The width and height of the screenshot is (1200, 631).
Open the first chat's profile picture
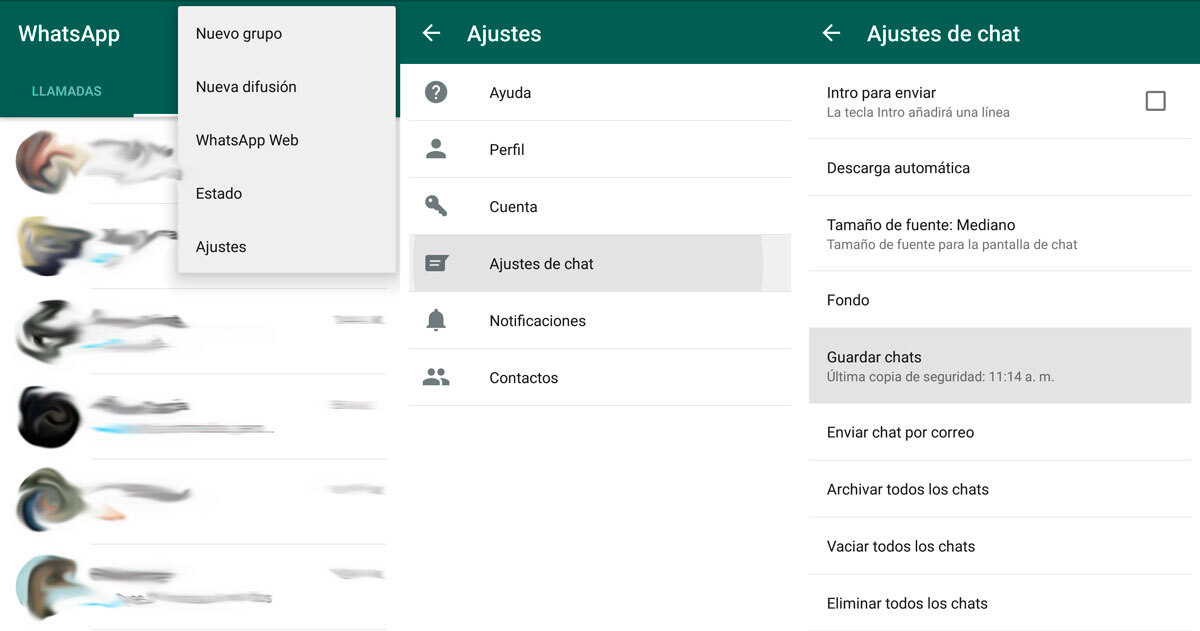(x=46, y=161)
